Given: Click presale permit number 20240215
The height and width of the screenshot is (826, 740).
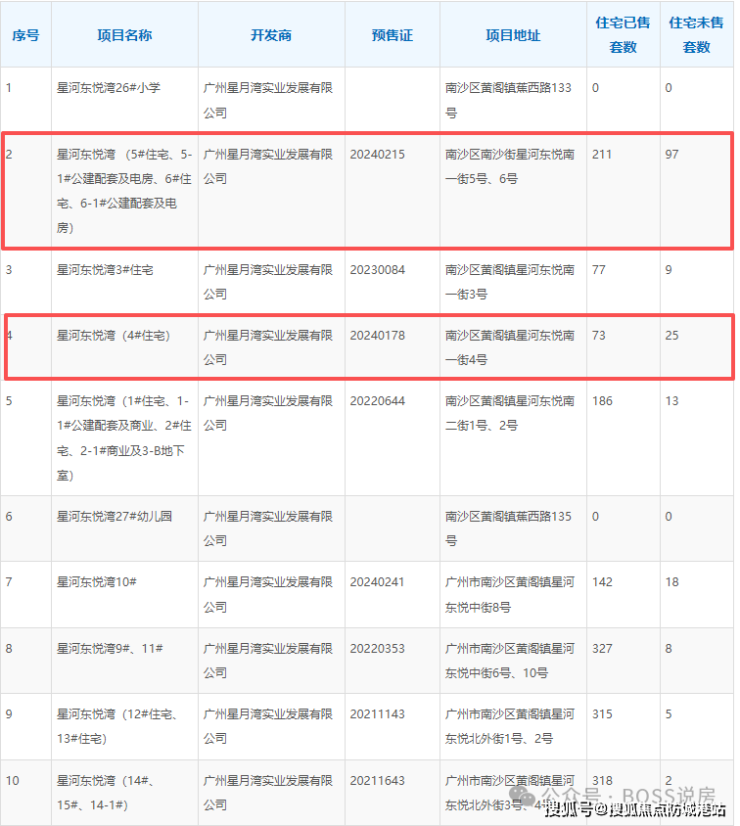Looking at the screenshot, I should (378, 154).
